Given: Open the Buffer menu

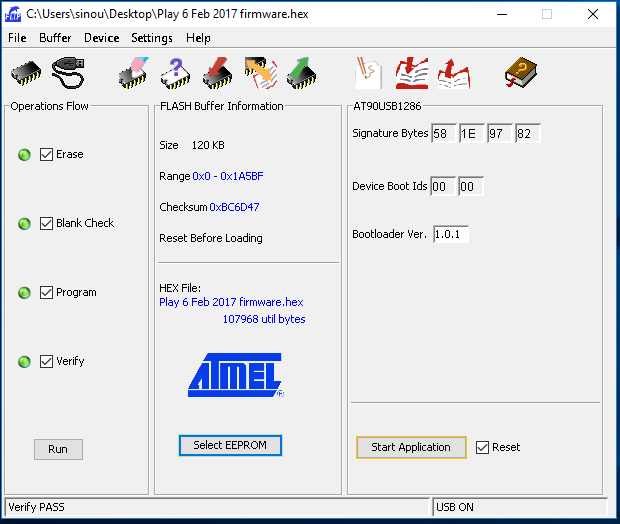Looking at the screenshot, I should (x=55, y=38).
